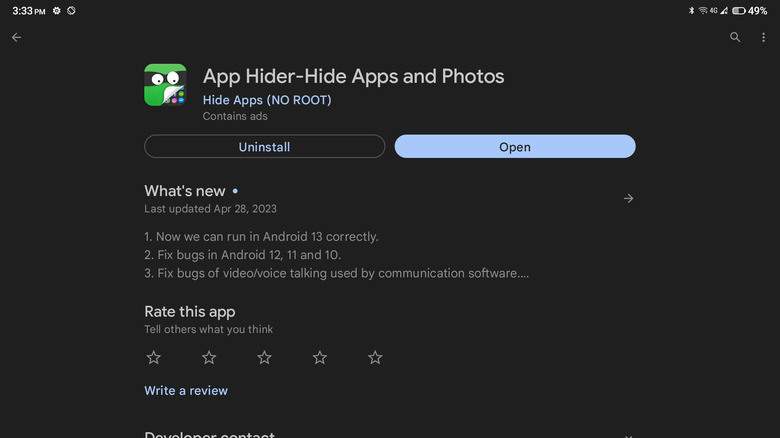Open the three-dot more options menu
This screenshot has height=438, width=780.
763,37
